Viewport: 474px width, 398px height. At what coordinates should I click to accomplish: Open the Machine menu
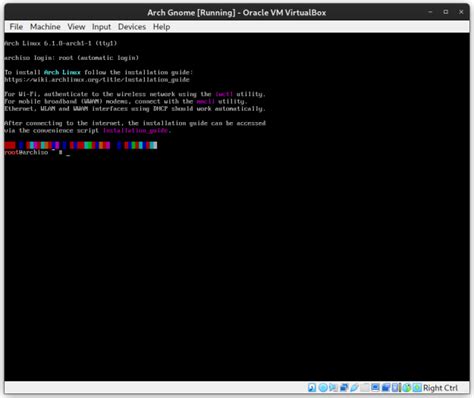45,27
